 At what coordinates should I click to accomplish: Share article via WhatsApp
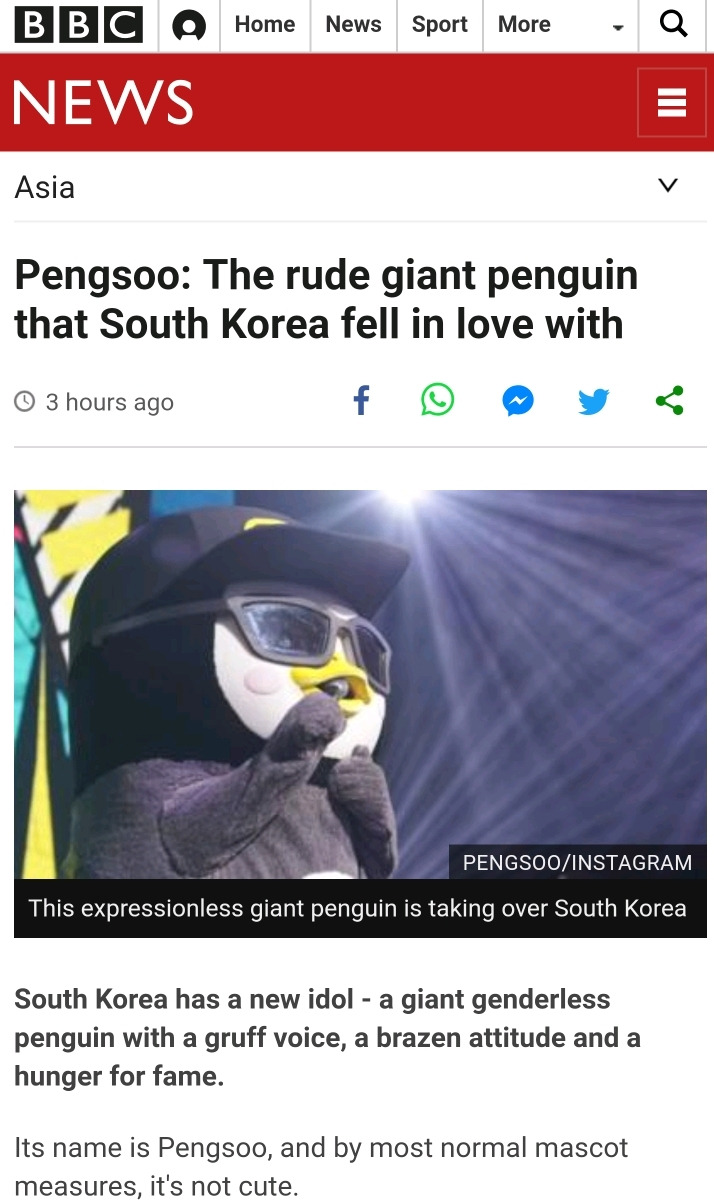(437, 401)
